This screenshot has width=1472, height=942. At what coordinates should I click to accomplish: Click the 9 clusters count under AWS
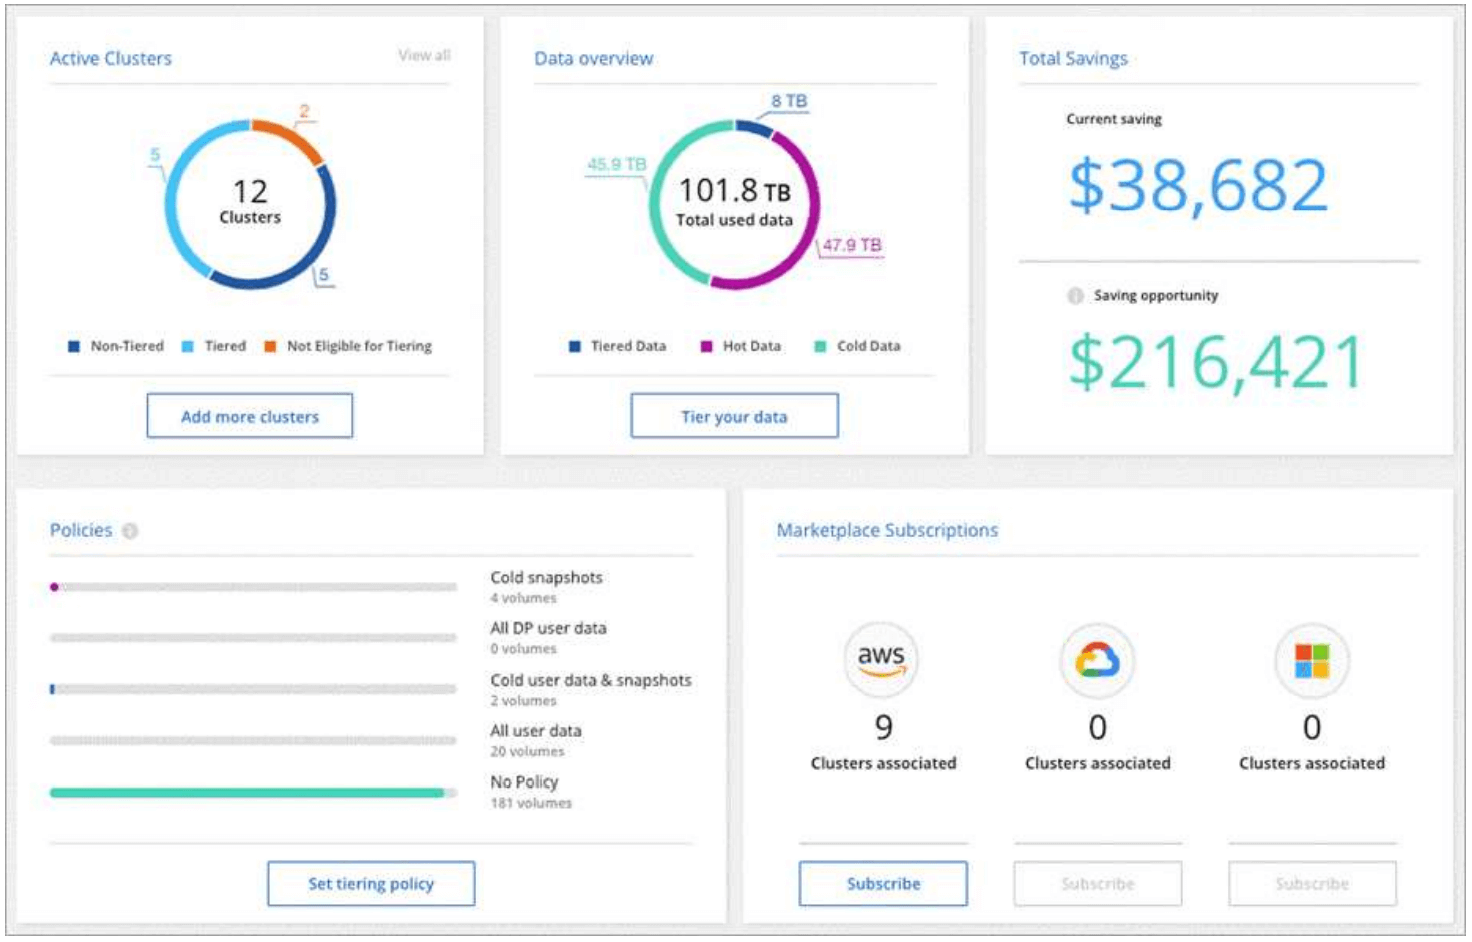[x=883, y=727]
